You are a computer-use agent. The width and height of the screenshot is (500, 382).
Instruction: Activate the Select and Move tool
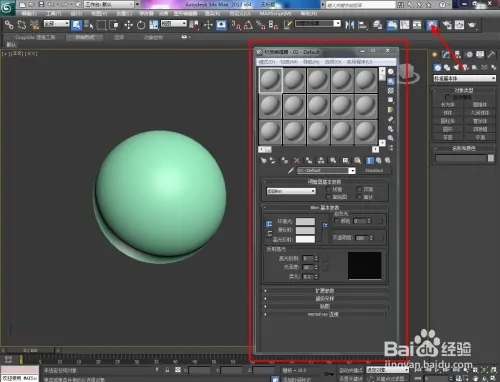pos(128,25)
